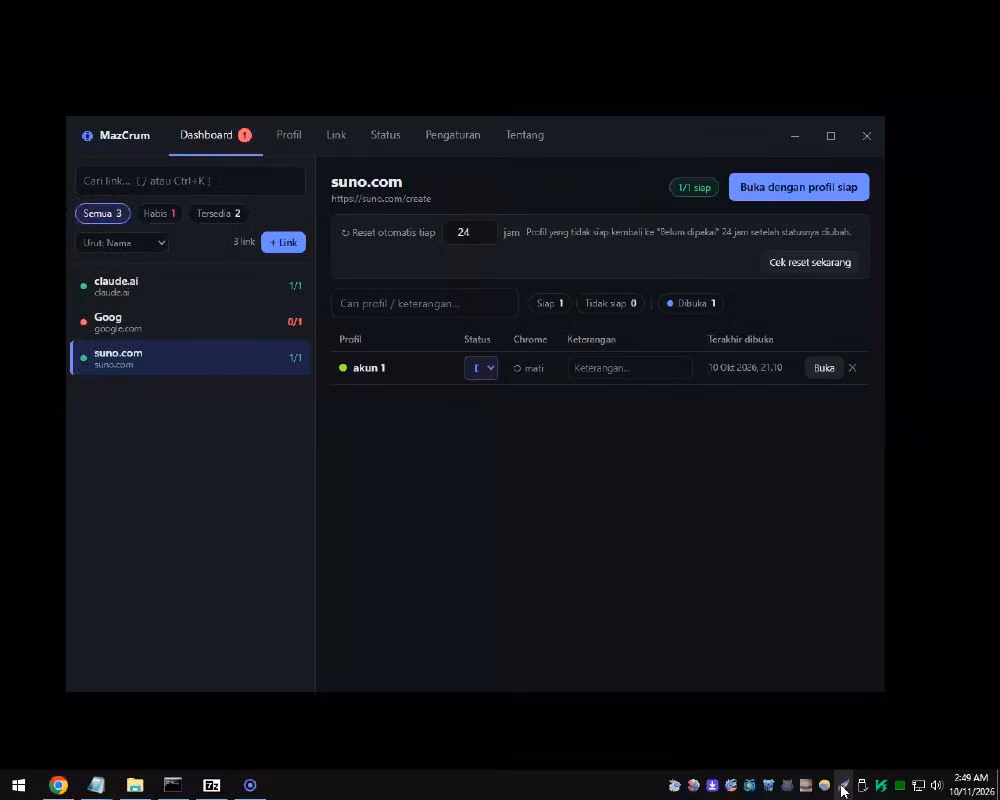Image resolution: width=1000 pixels, height=800 pixels.
Task: Click Buka dengan profil siap button
Action: [x=798, y=188]
